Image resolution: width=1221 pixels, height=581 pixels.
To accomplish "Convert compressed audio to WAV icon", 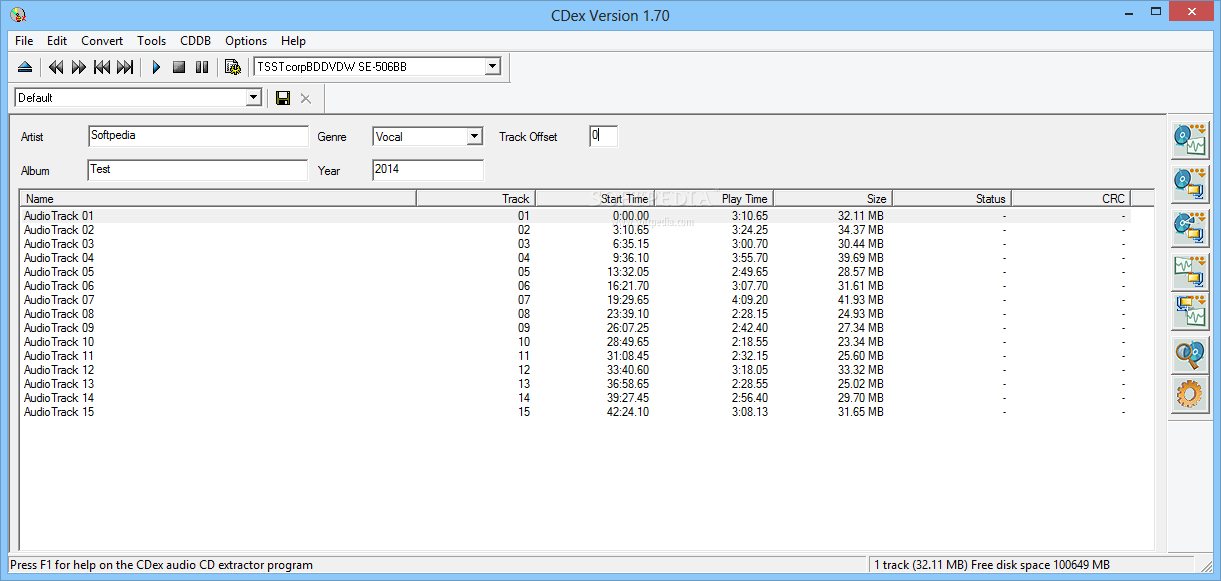I will coord(1190,312).
